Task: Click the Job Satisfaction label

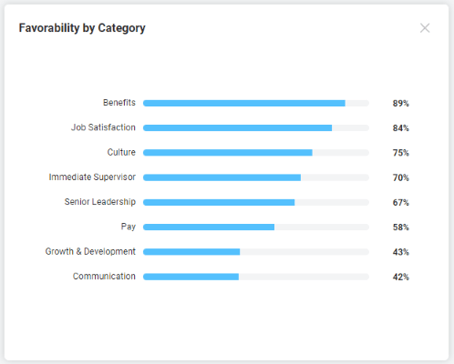Action: click(x=103, y=128)
